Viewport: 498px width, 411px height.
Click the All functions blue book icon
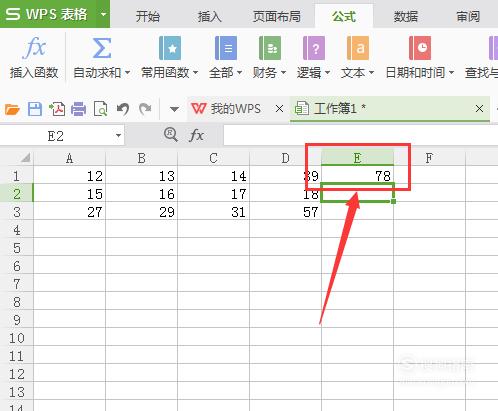click(x=226, y=48)
